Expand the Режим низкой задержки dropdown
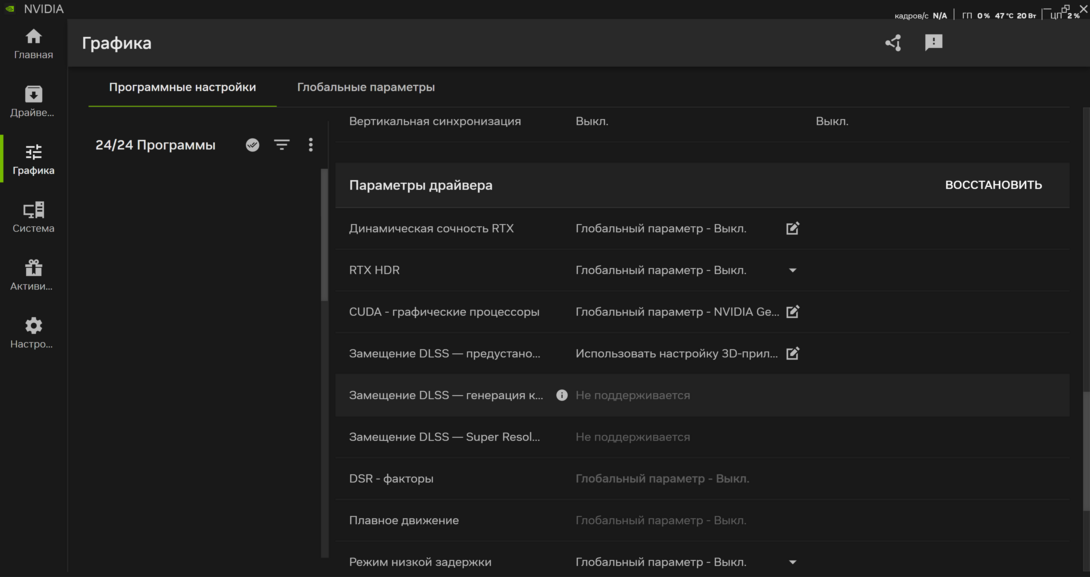Viewport: 1090px width, 577px height. pyautogui.click(x=792, y=562)
